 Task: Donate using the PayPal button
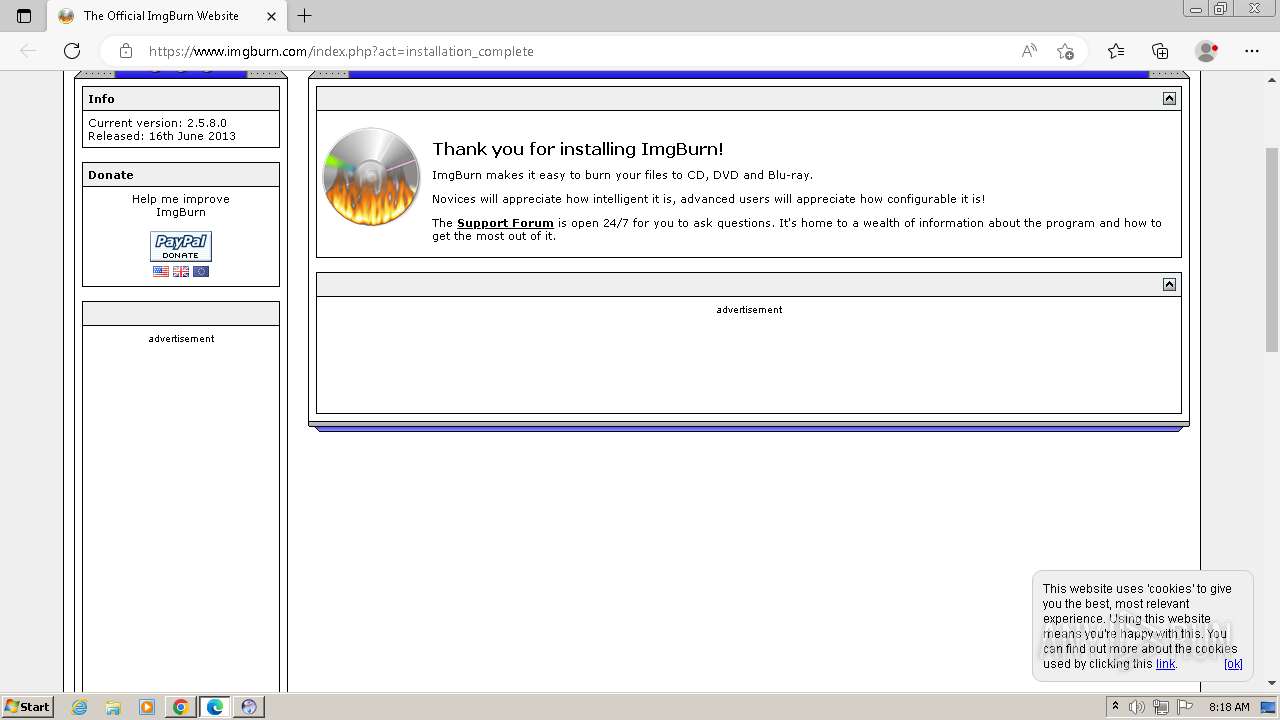tap(181, 246)
